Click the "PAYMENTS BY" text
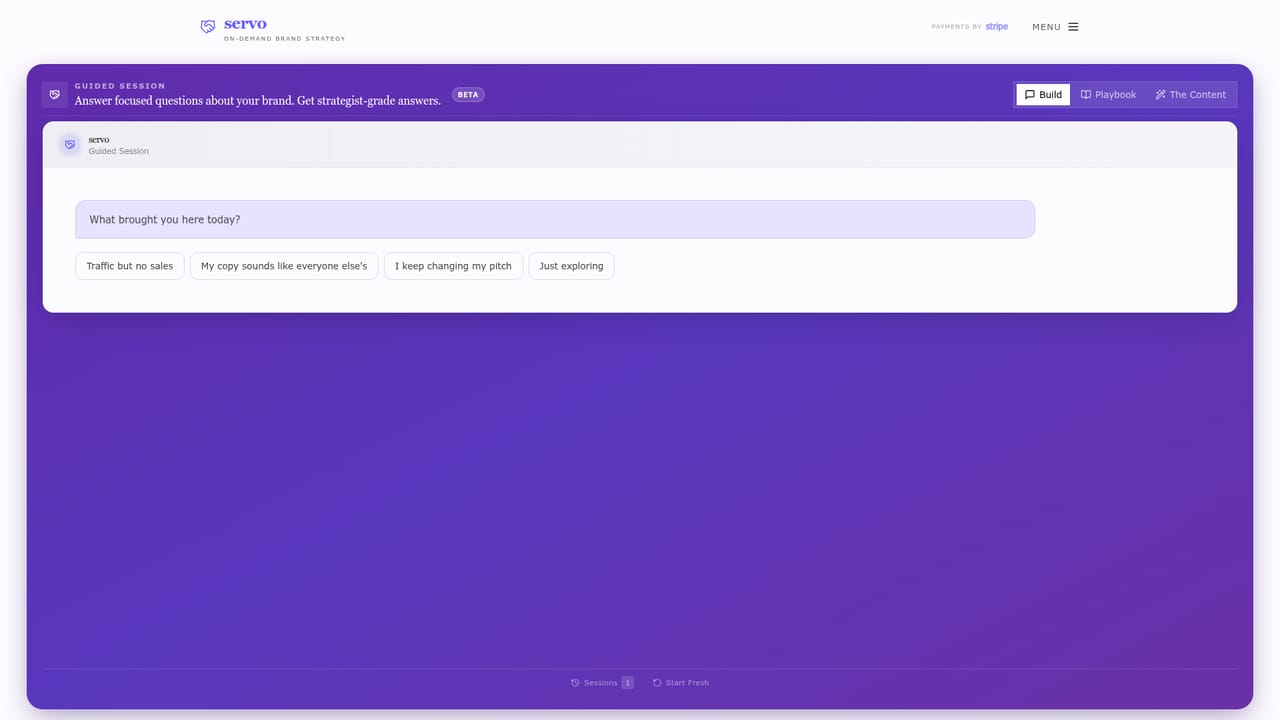1280x720 pixels. (956, 27)
